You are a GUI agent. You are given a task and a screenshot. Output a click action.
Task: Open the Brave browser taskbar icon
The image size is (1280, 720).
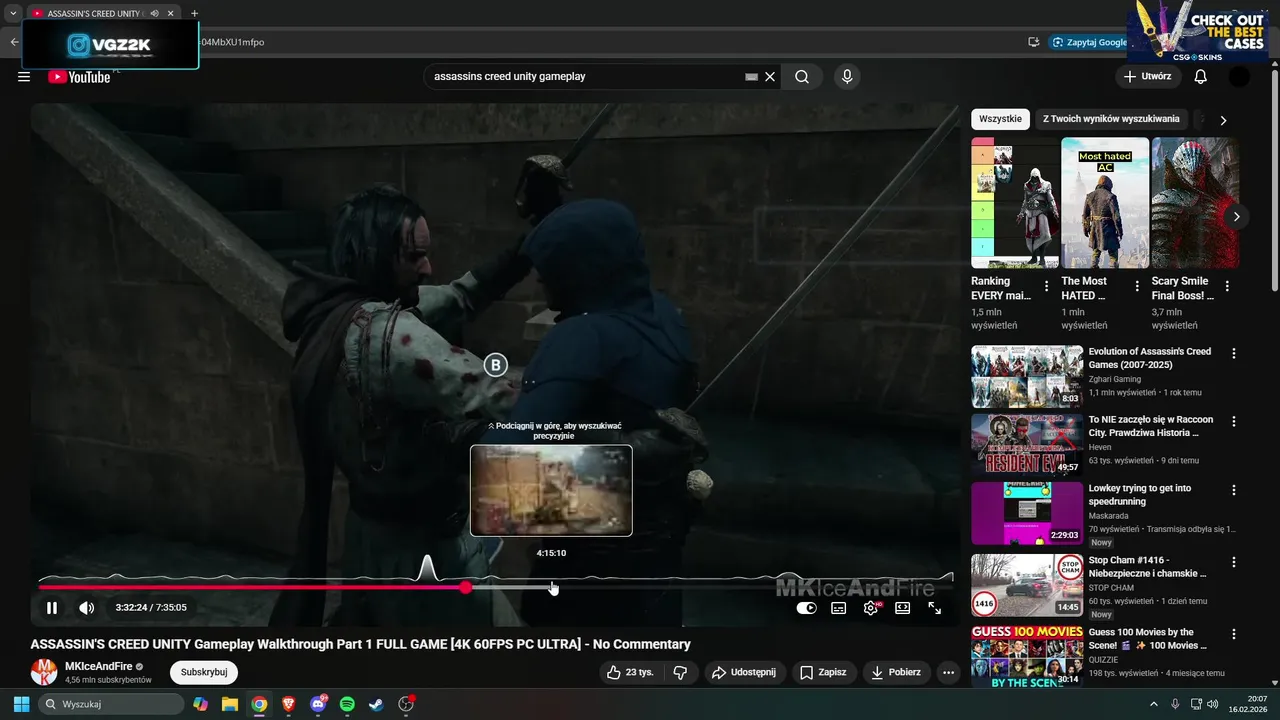tap(289, 704)
